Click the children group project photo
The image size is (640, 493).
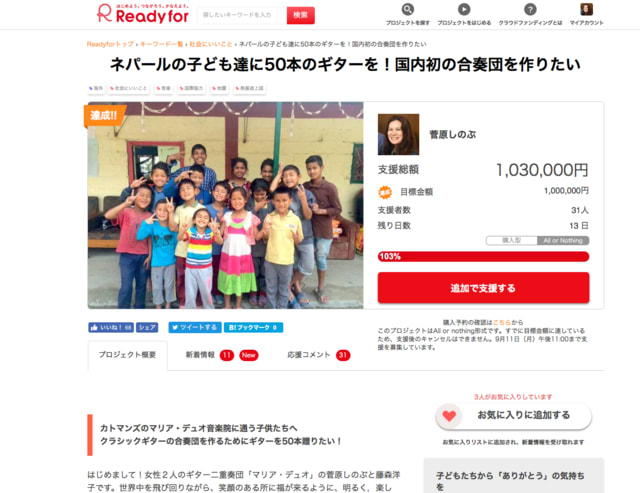225,205
